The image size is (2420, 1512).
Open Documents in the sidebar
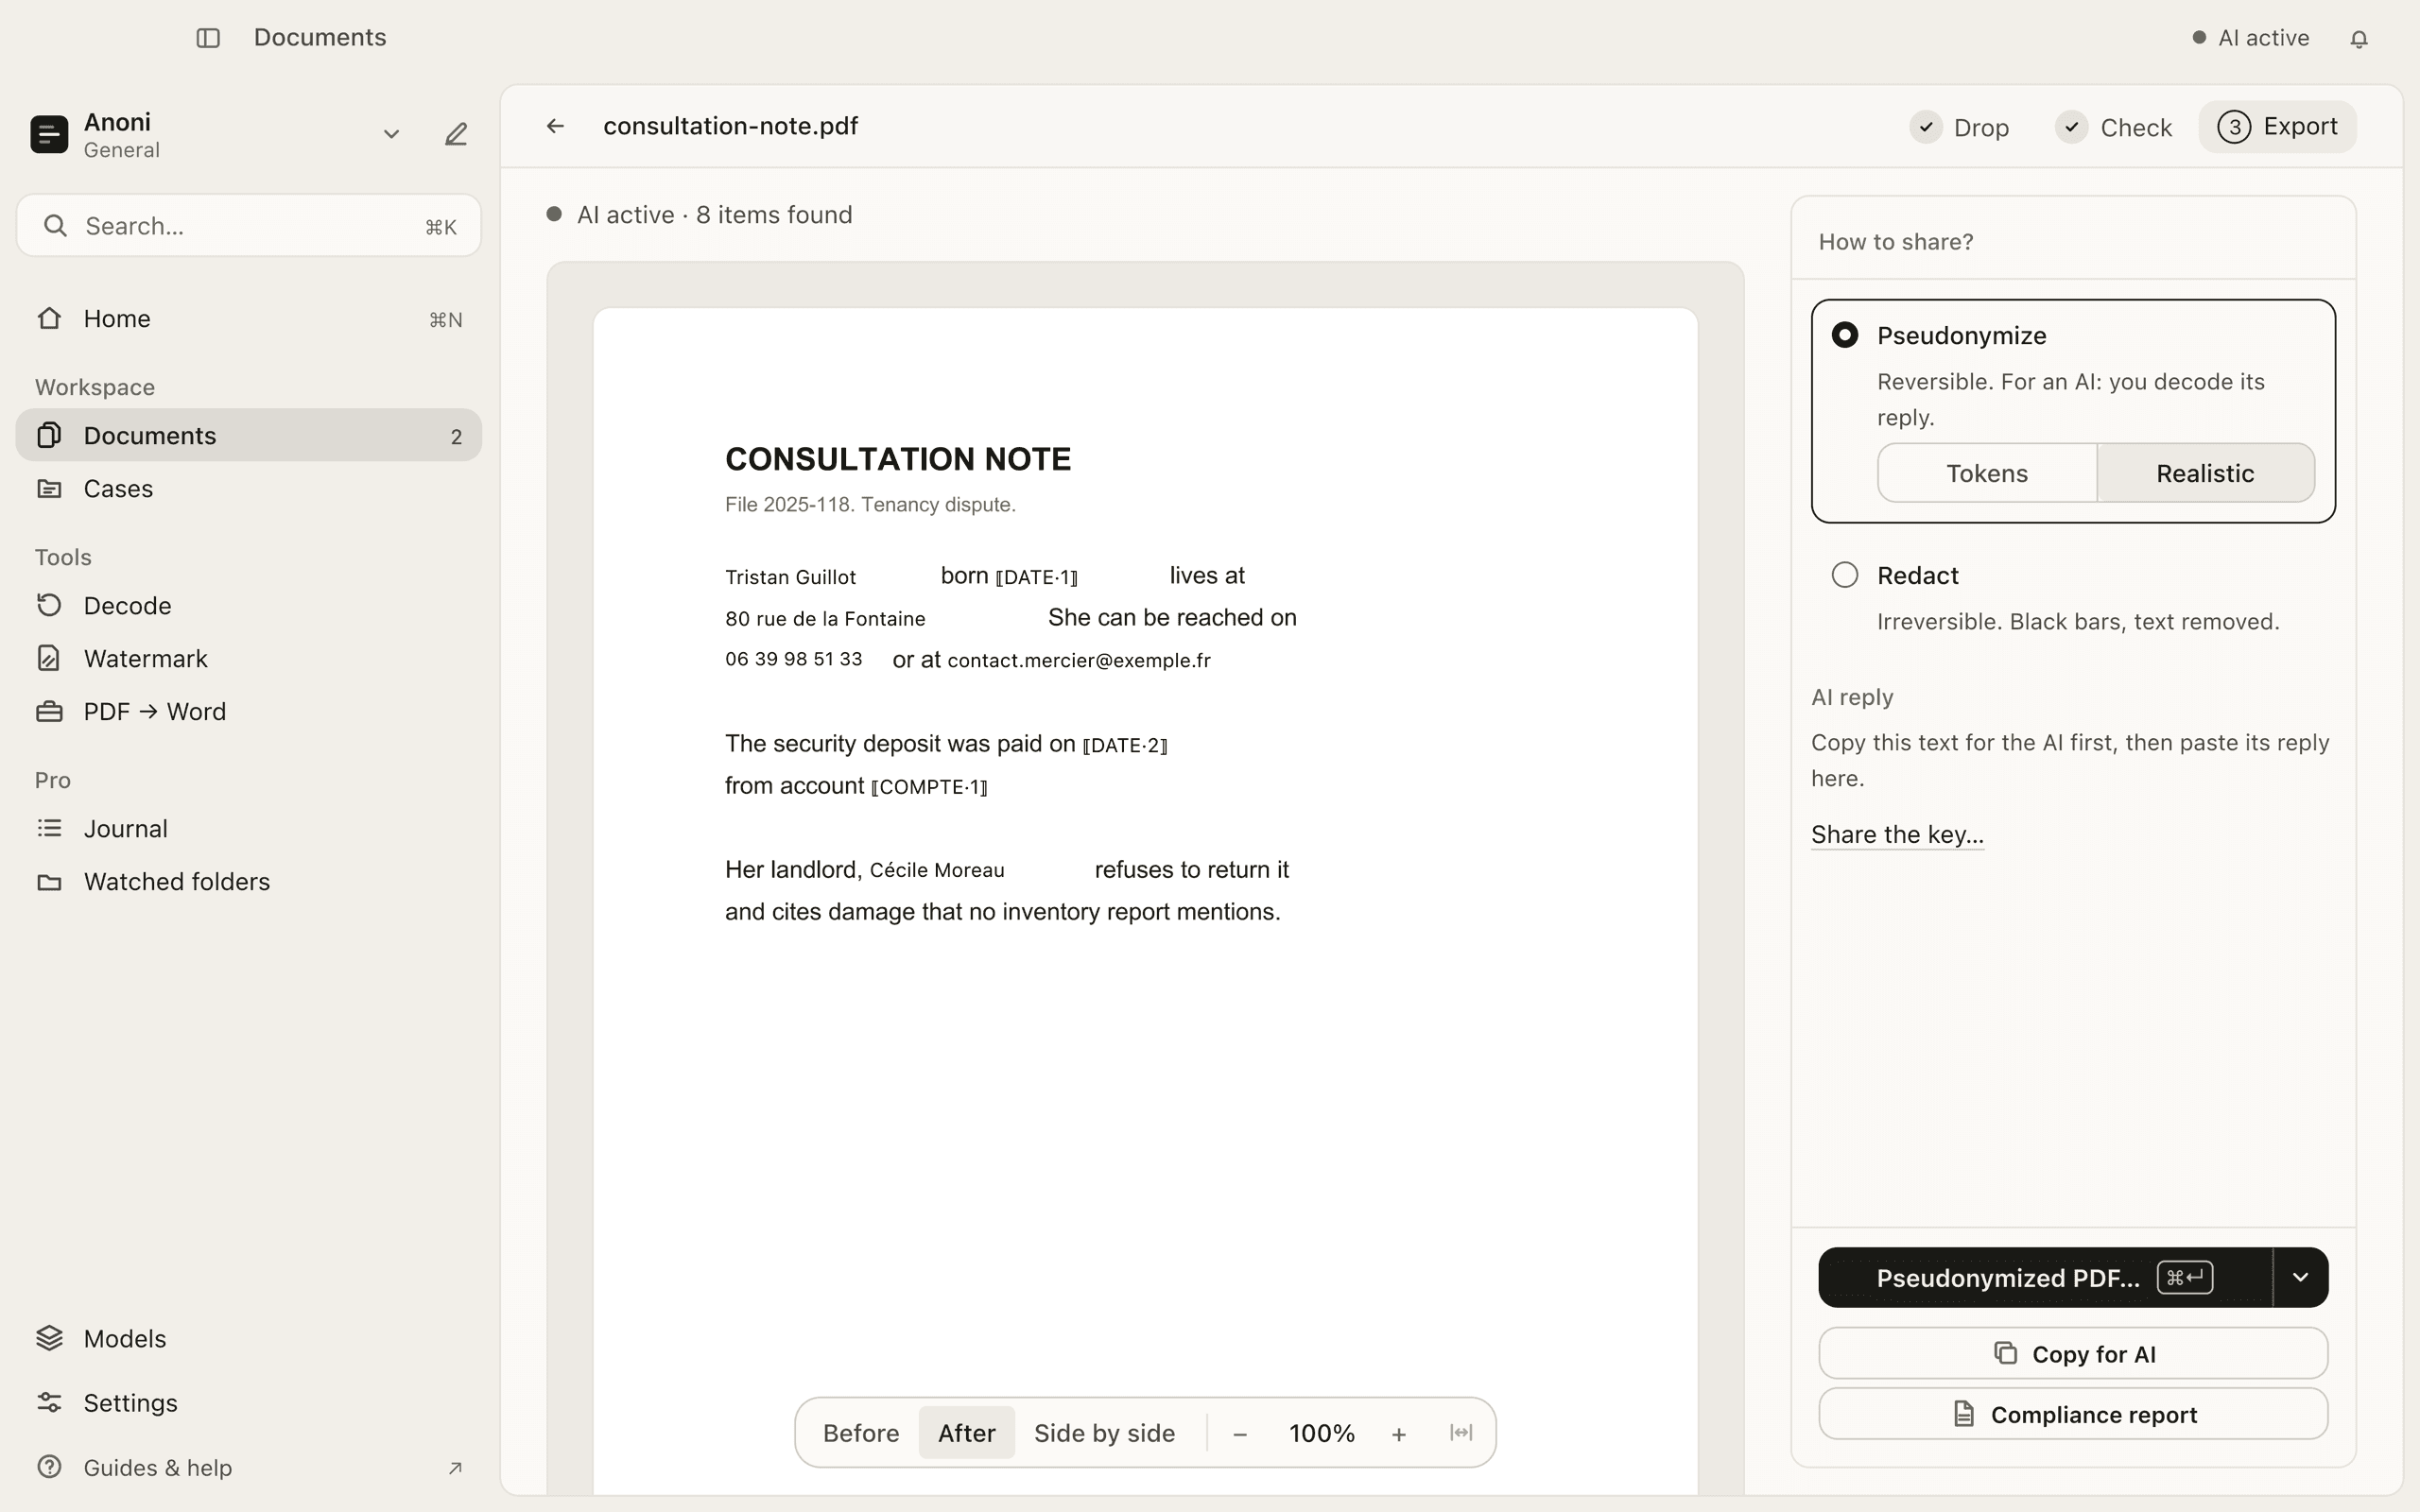(x=248, y=435)
